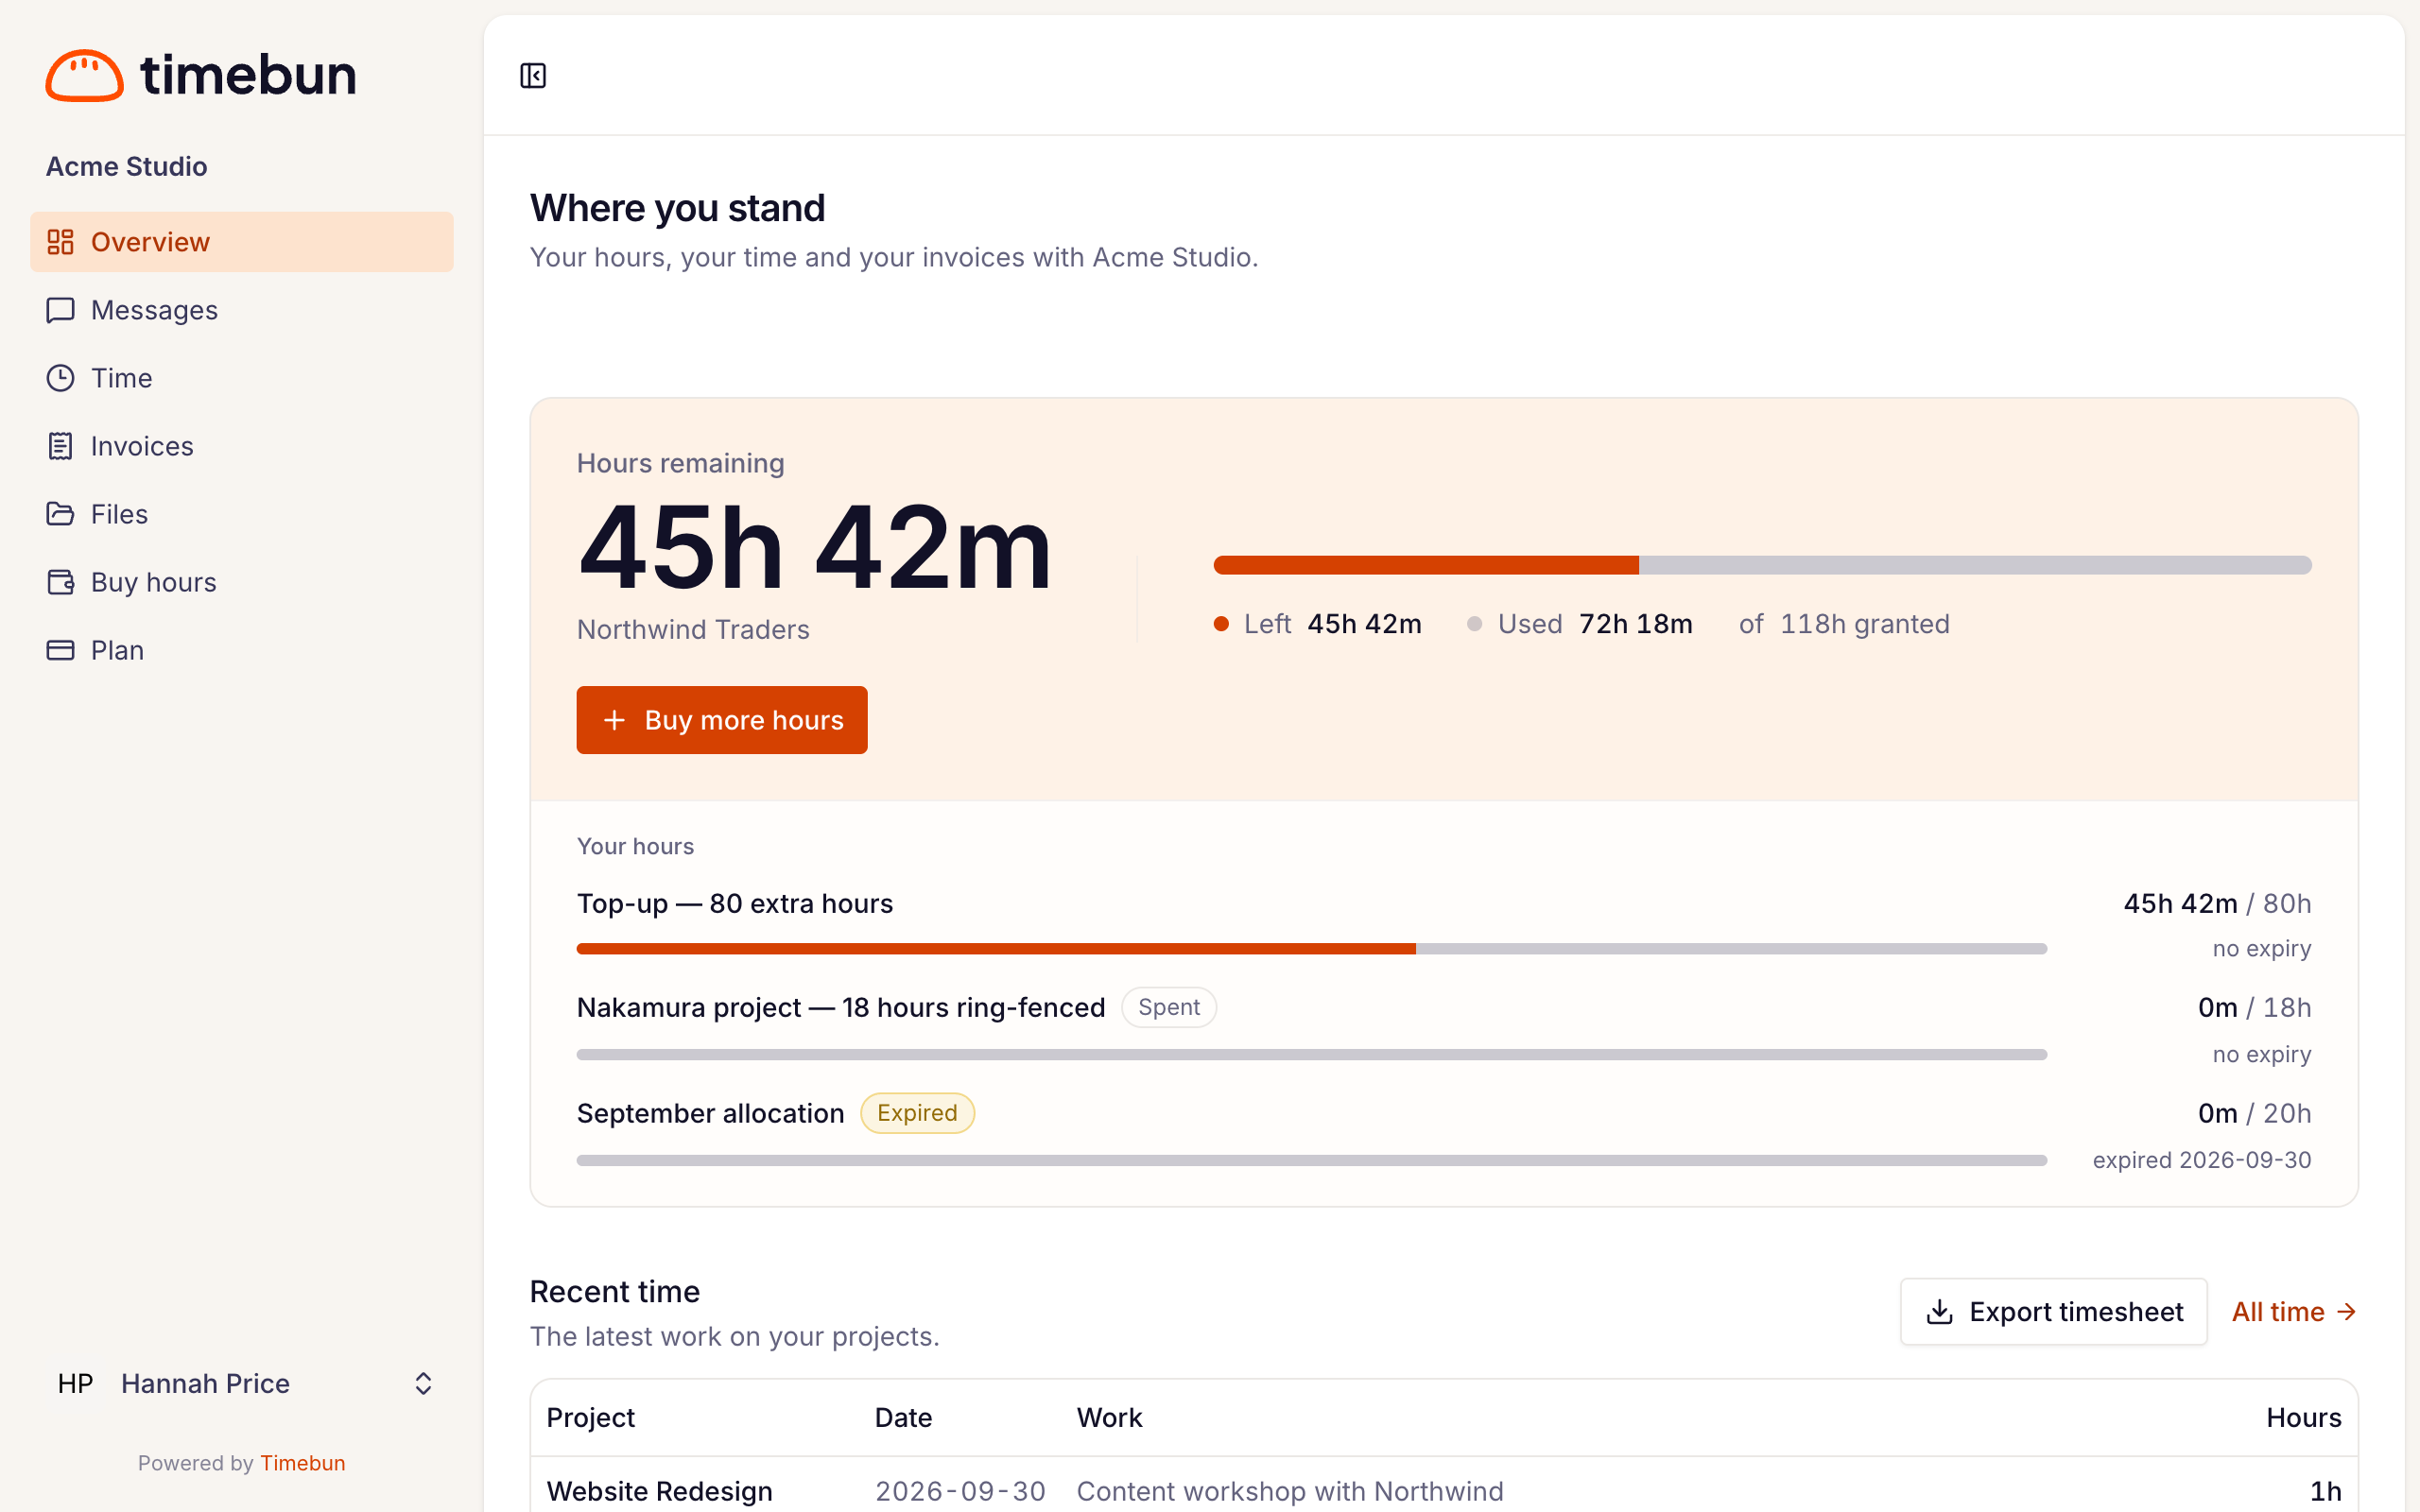This screenshot has width=2420, height=1512.
Task: Click Content workshop with Northwind cell
Action: coord(1290,1490)
